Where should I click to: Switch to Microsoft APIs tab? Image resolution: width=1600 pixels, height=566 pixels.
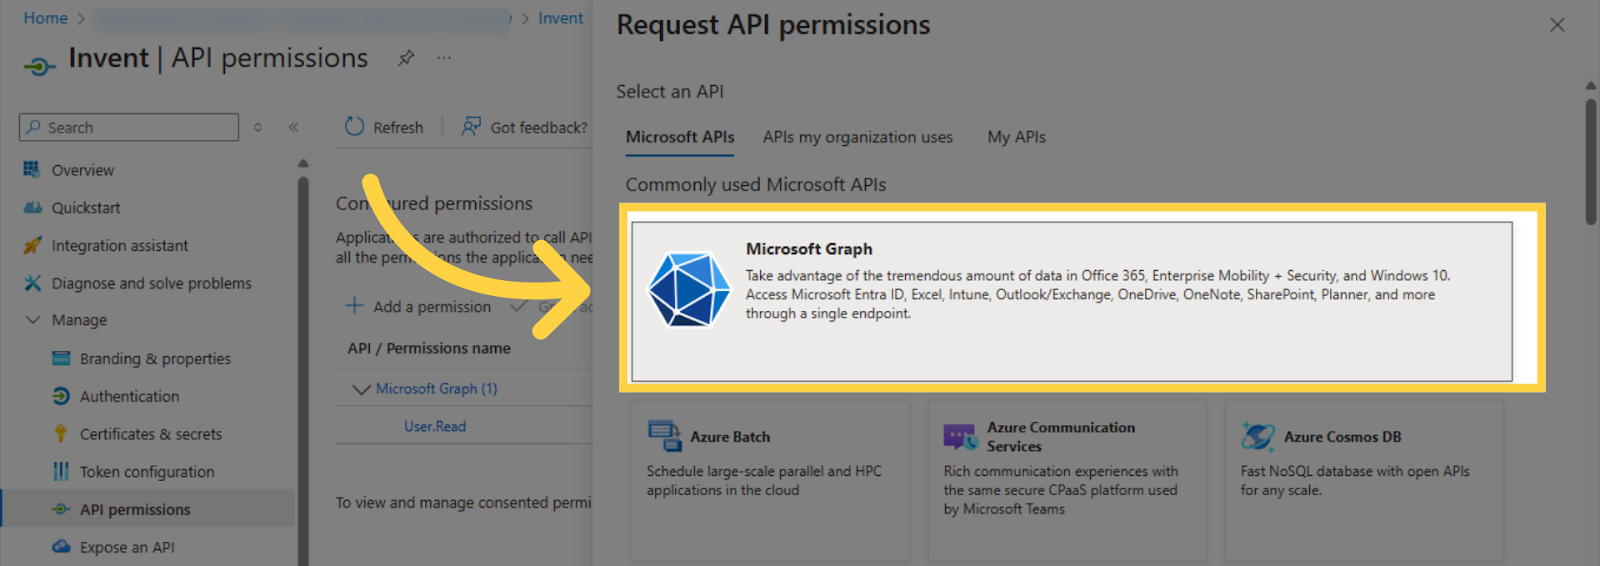tap(680, 137)
